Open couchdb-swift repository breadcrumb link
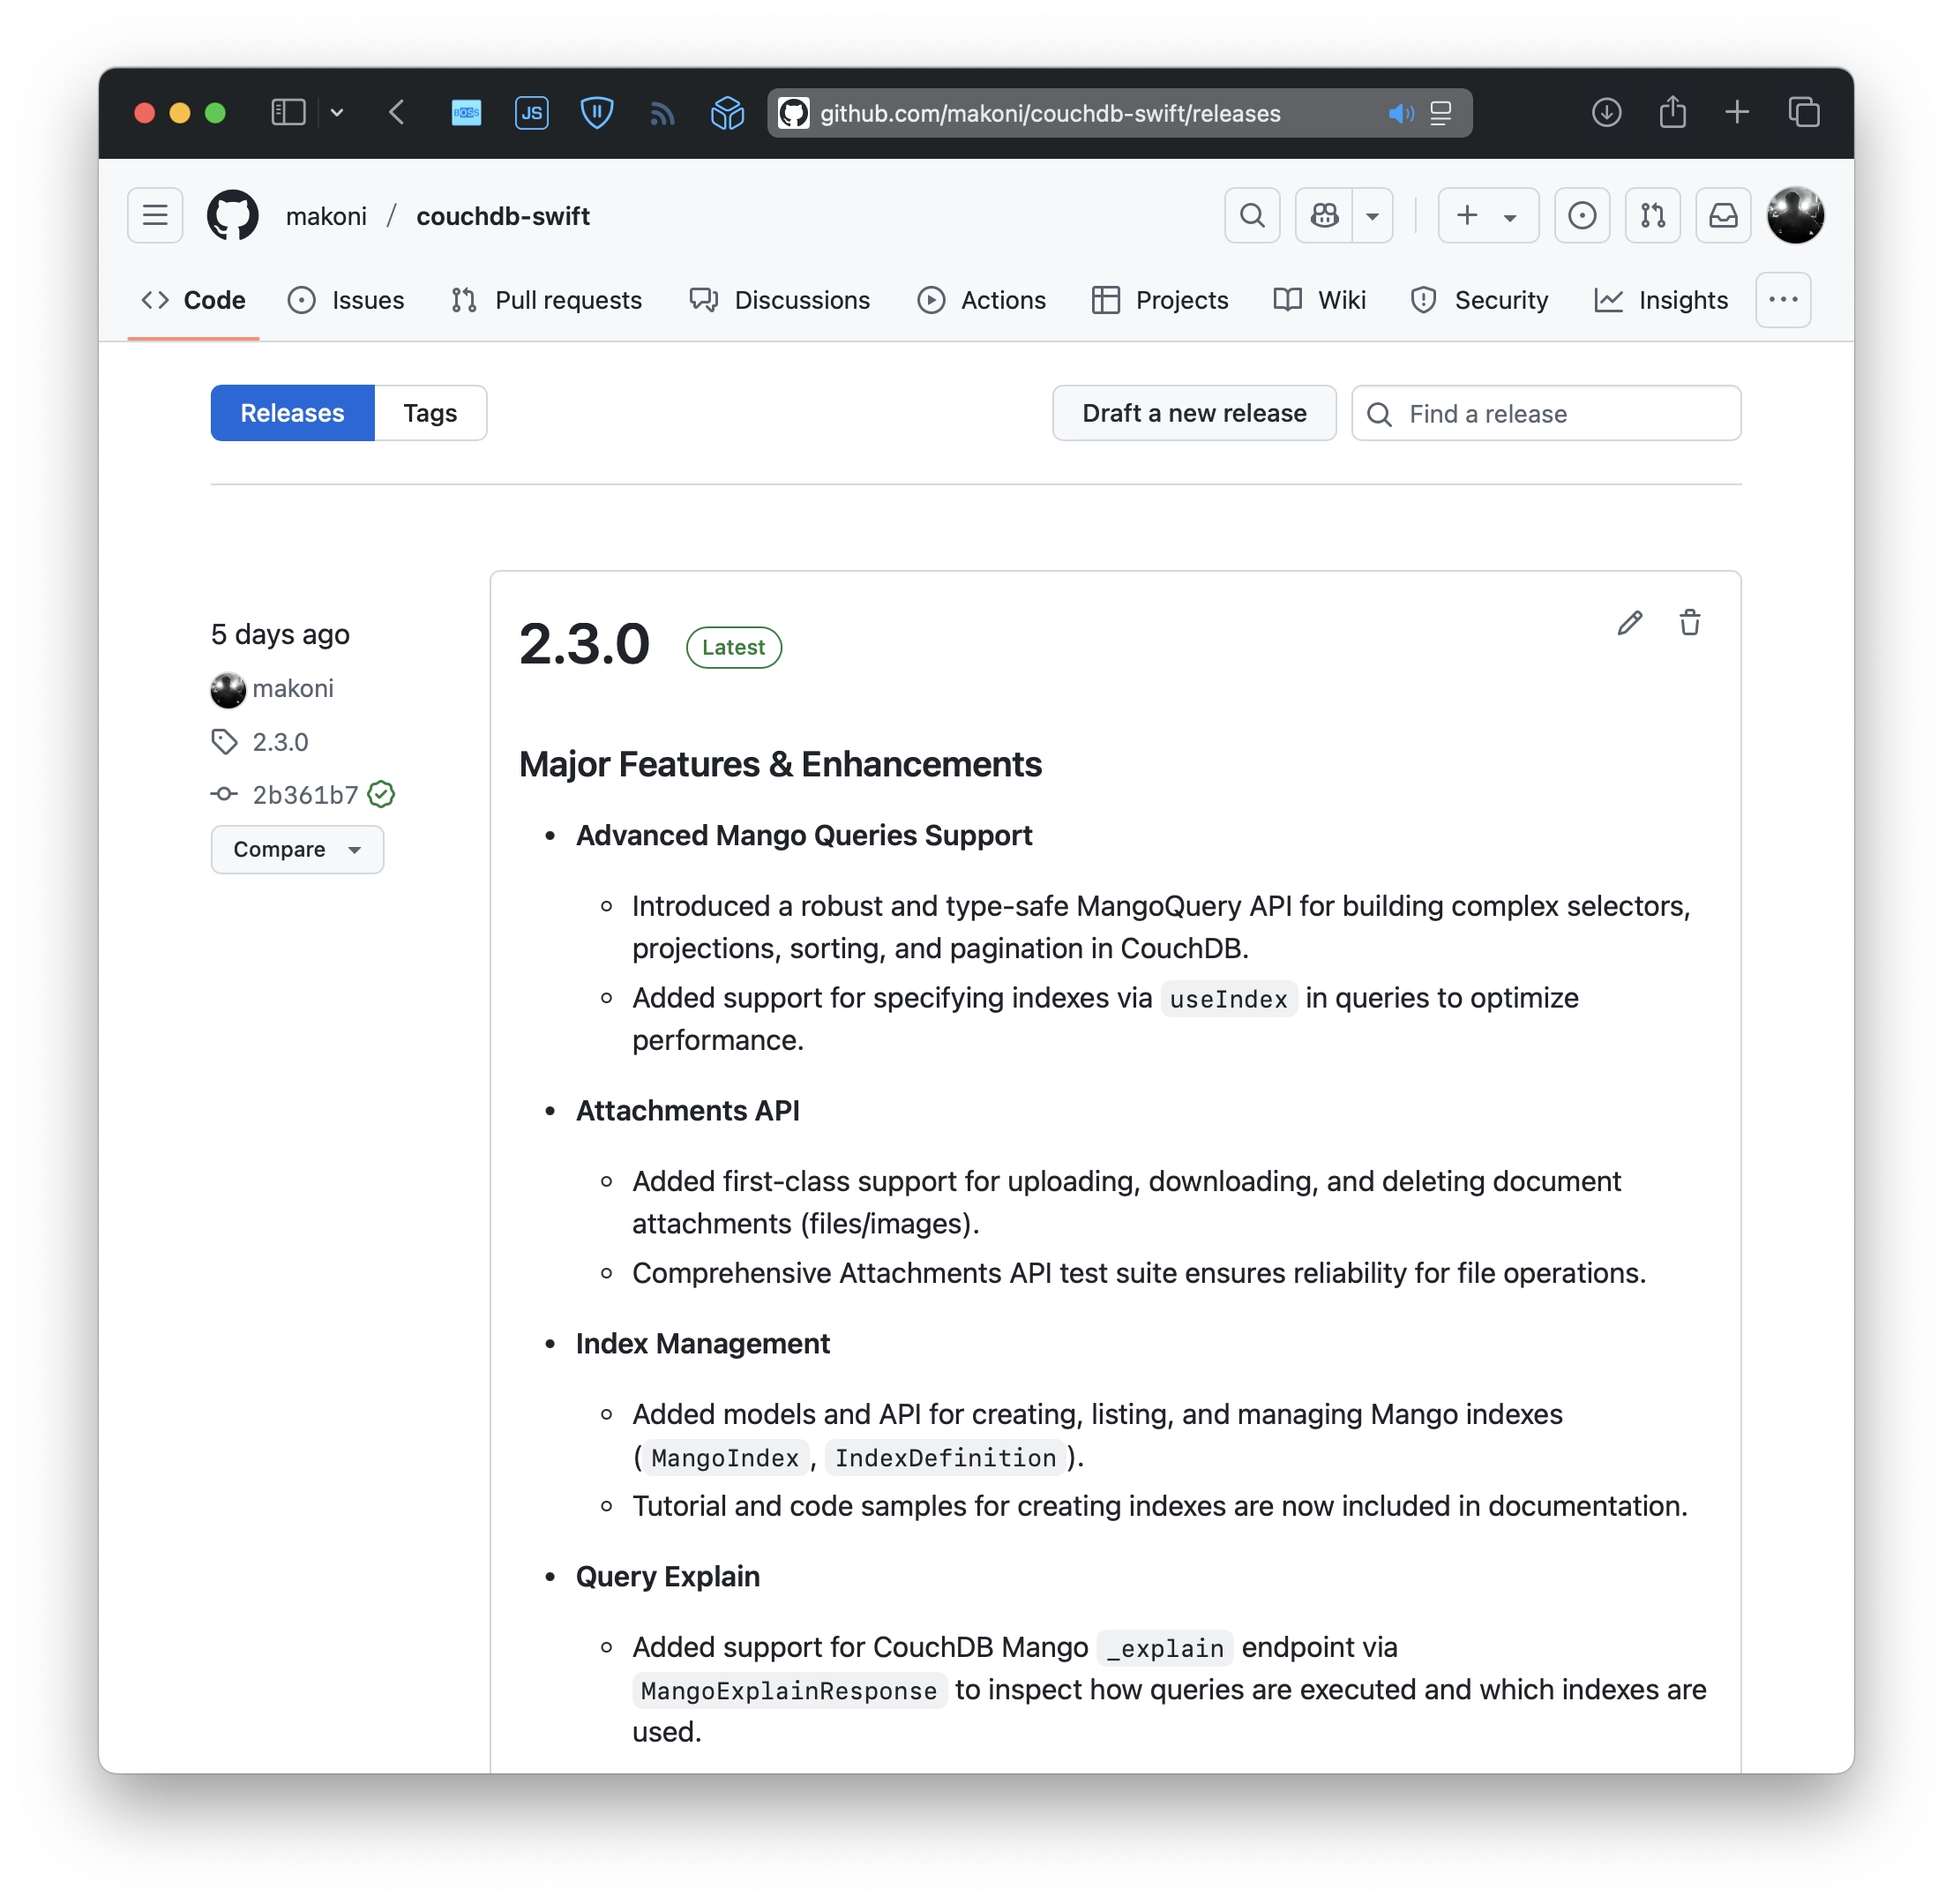Image resolution: width=1953 pixels, height=1904 pixels. [503, 216]
